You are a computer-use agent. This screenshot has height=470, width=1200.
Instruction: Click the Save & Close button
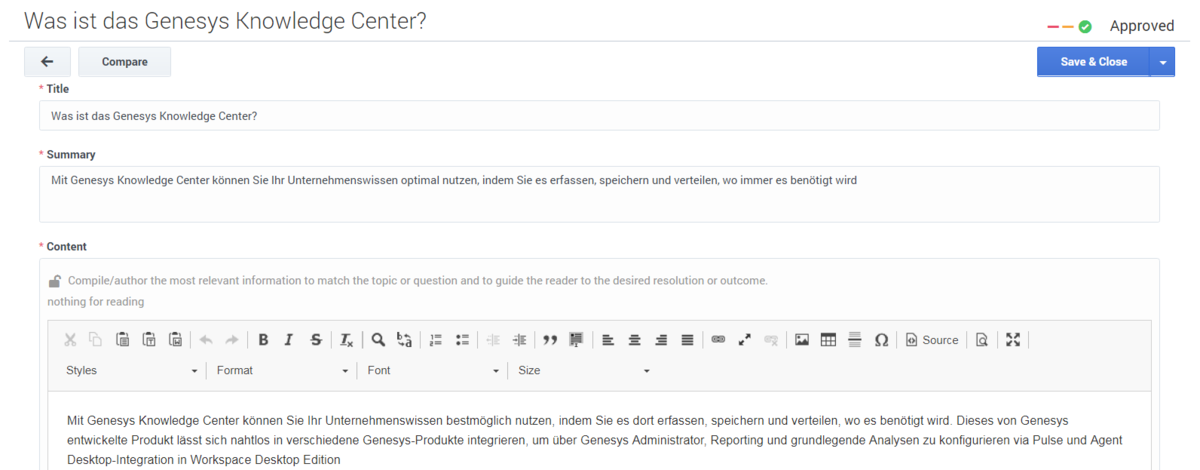1093,62
